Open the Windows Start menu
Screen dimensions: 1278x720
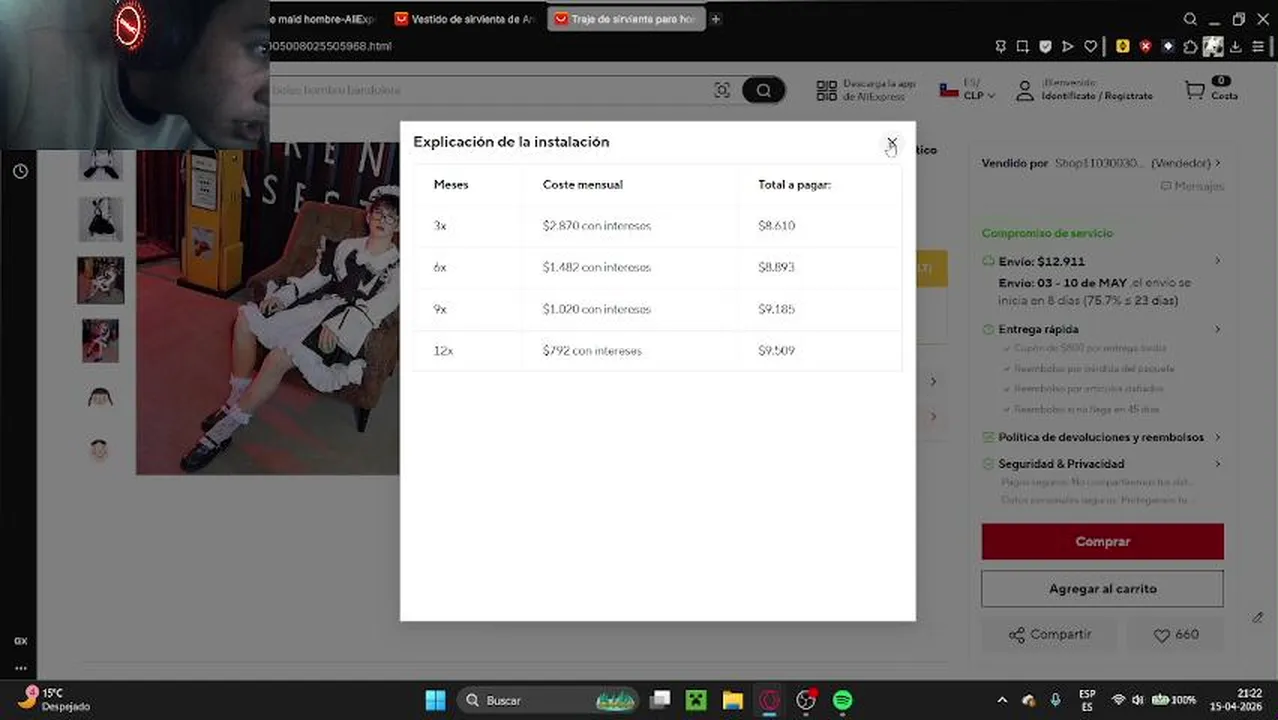tap(435, 700)
